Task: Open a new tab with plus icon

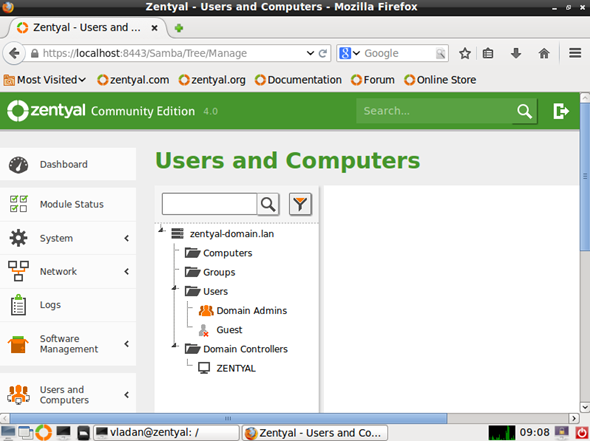Action: (x=179, y=28)
